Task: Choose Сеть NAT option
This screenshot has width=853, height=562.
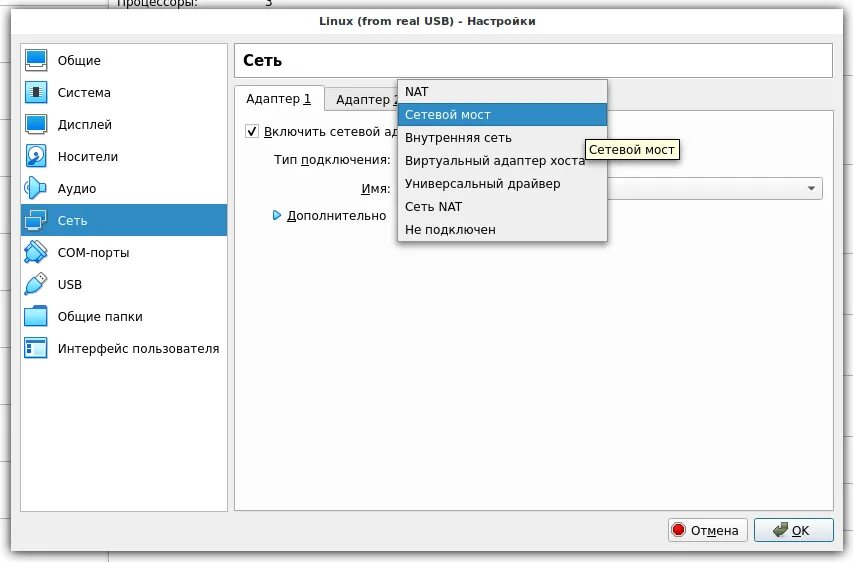Action: (x=502, y=207)
